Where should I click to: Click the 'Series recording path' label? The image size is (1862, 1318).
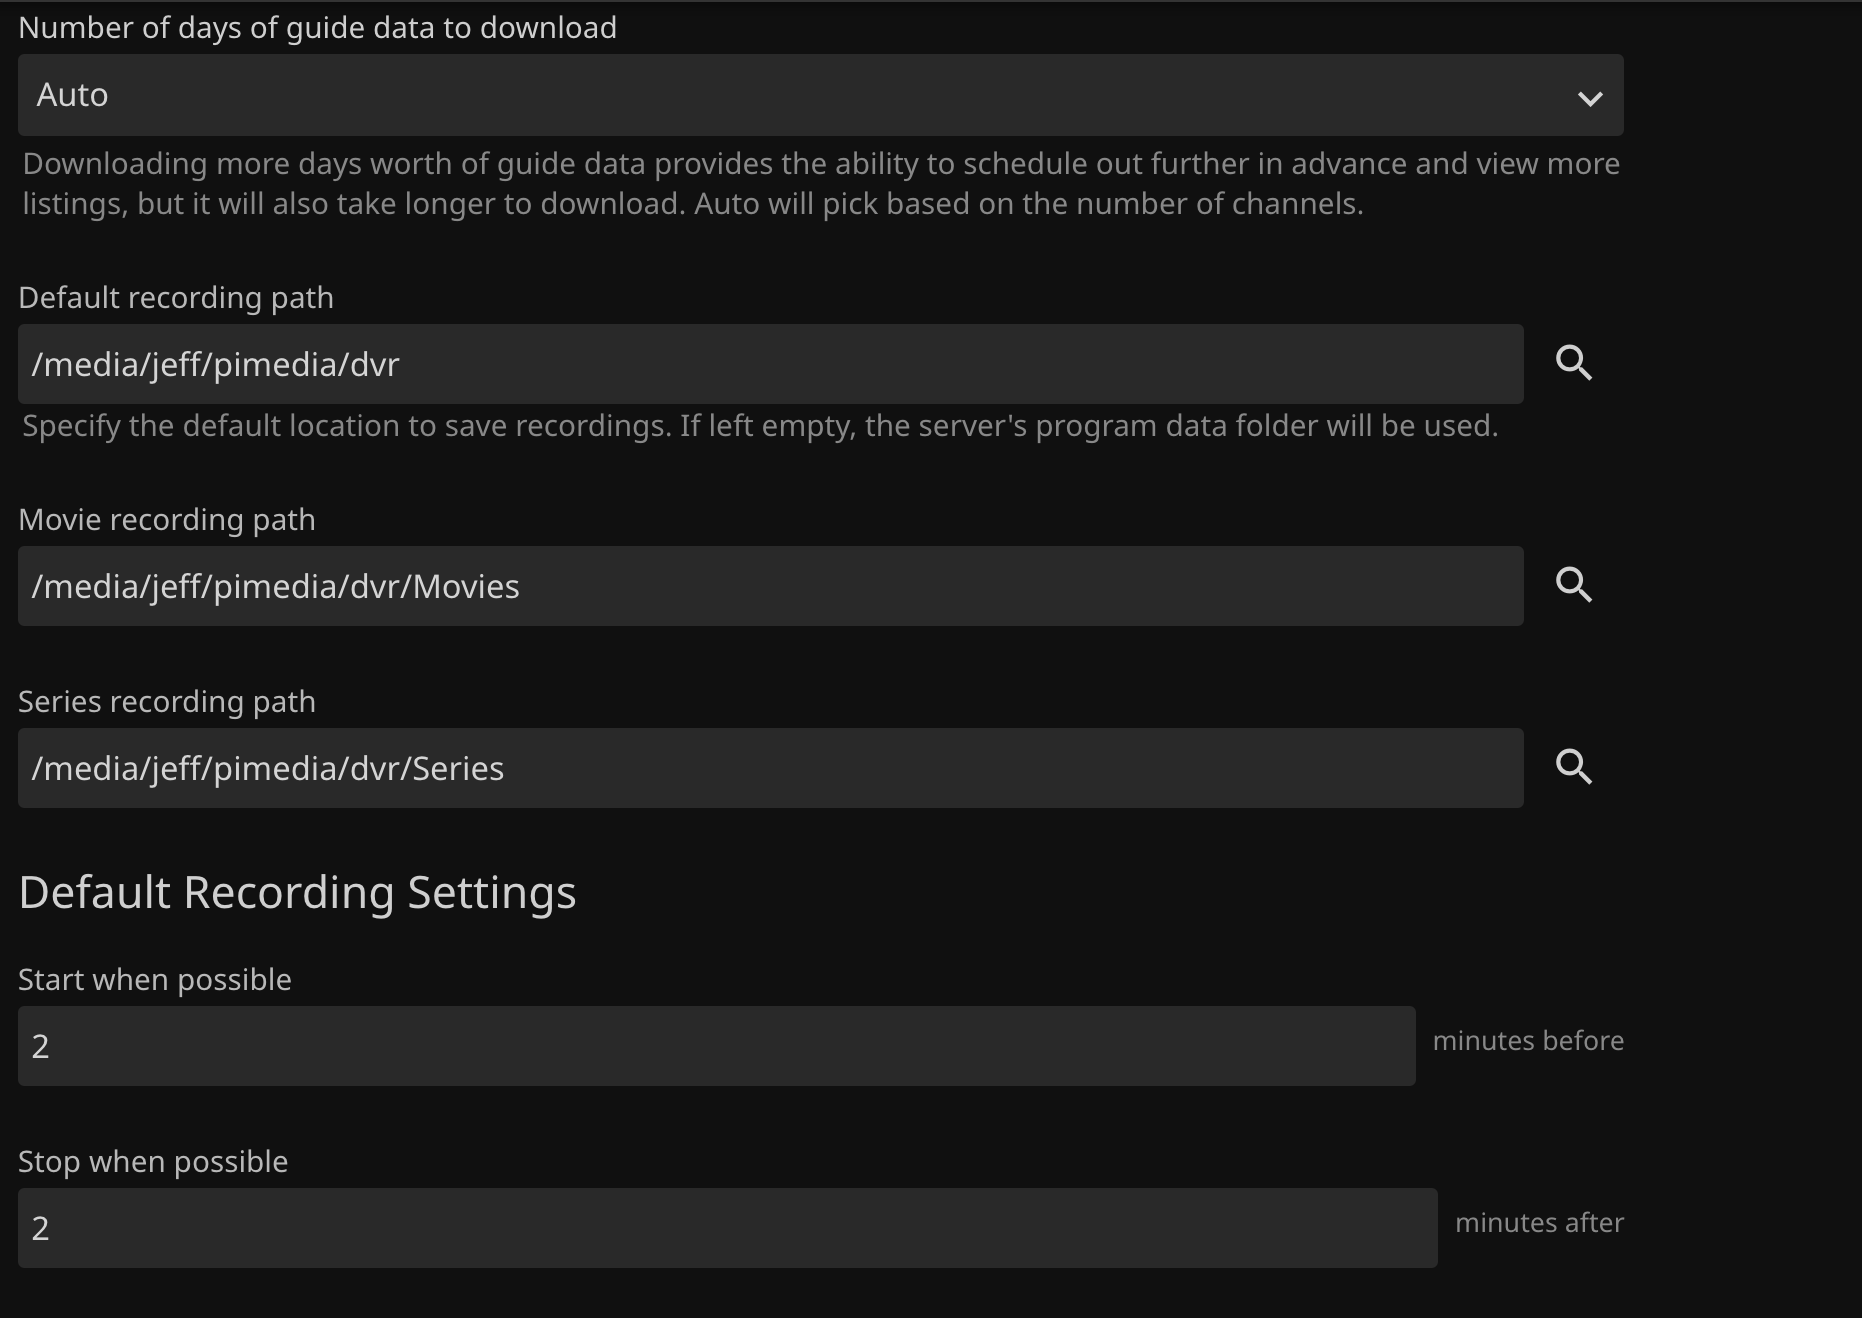click(x=167, y=702)
